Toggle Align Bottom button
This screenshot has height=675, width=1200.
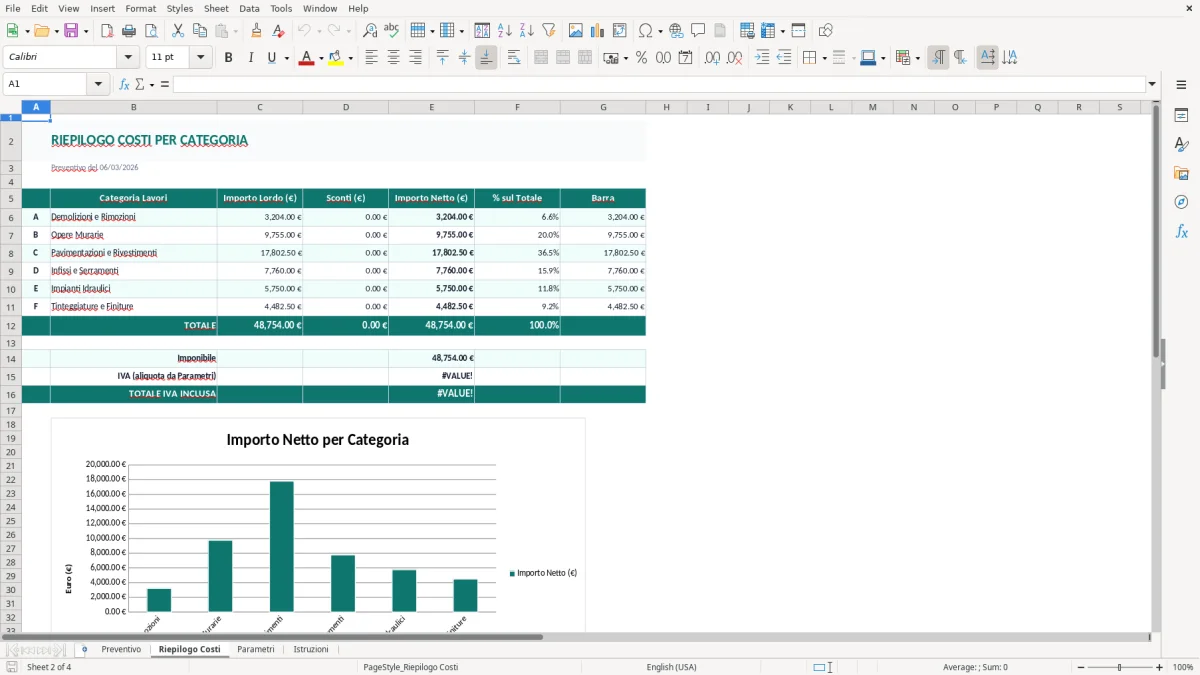(x=486, y=58)
